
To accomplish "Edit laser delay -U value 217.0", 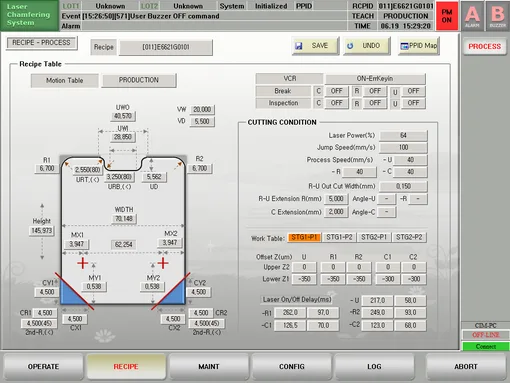I will pyautogui.click(x=377, y=301).
